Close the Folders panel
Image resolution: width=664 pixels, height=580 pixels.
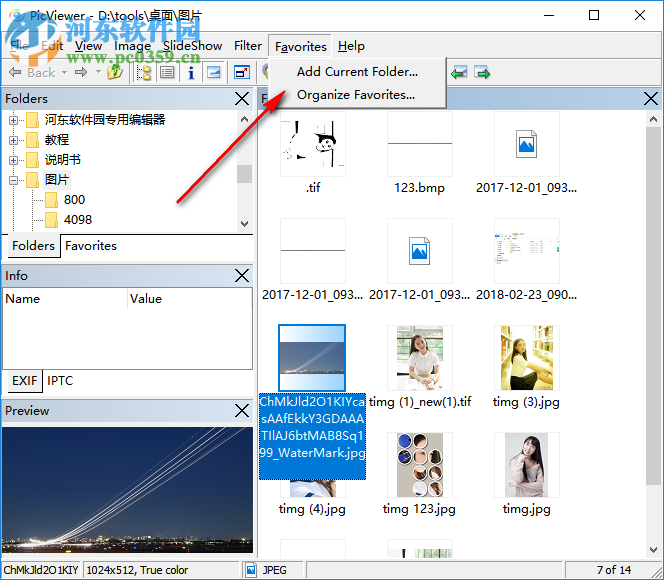pyautogui.click(x=242, y=99)
